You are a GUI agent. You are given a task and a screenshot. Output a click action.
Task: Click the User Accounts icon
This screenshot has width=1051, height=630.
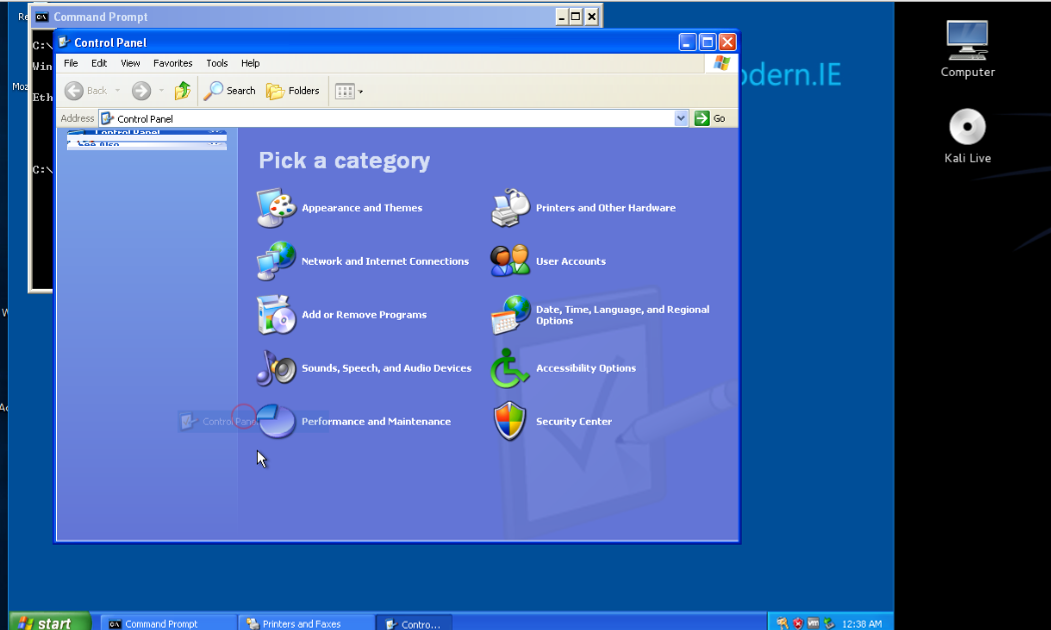pos(510,261)
